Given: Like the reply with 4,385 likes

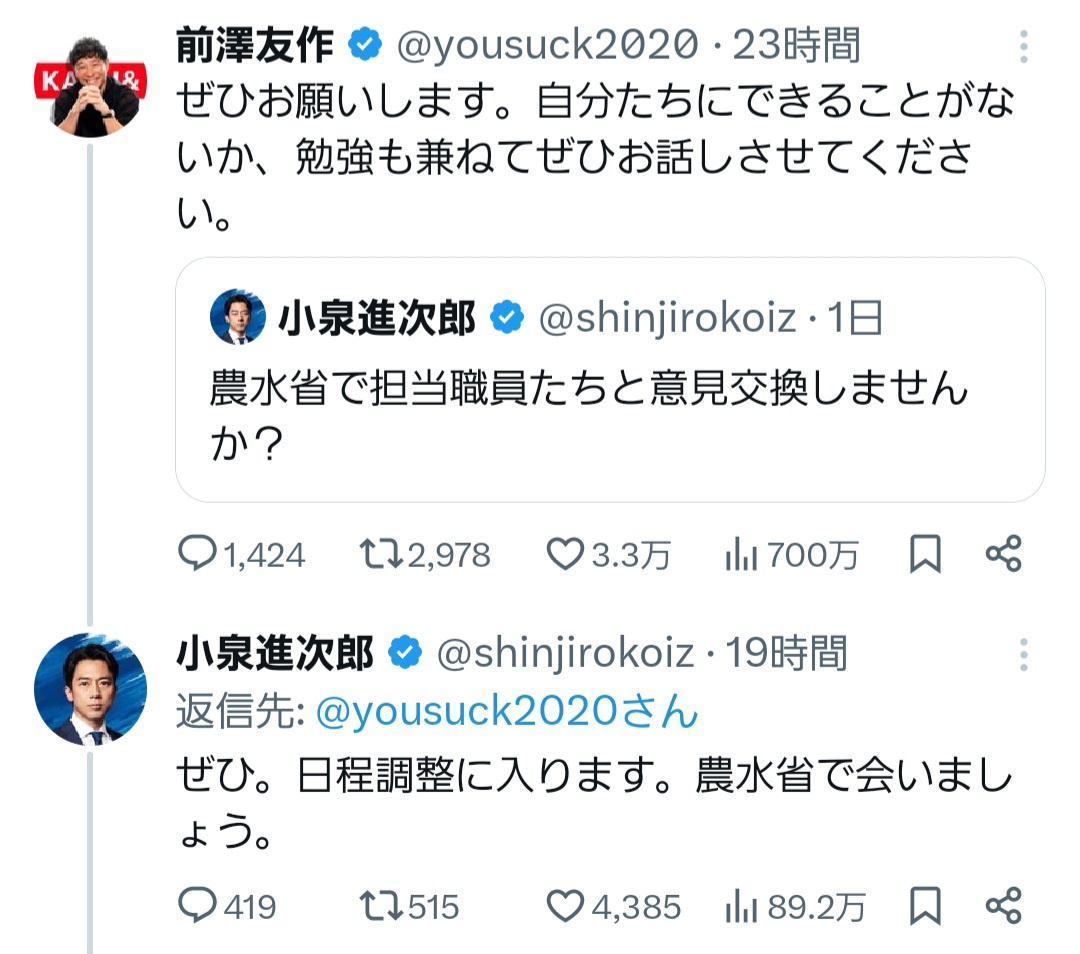Looking at the screenshot, I should [566, 906].
